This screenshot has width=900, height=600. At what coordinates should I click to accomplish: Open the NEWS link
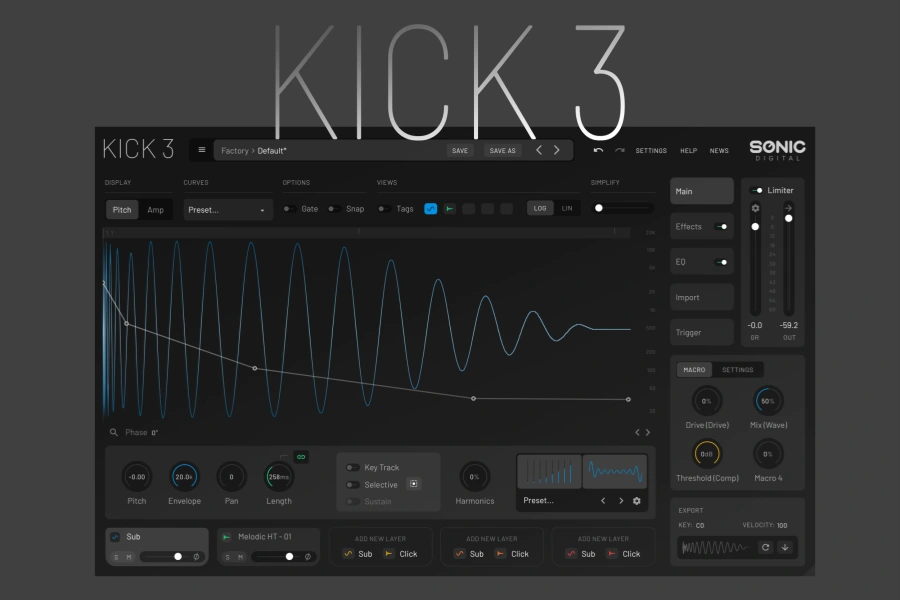719,150
